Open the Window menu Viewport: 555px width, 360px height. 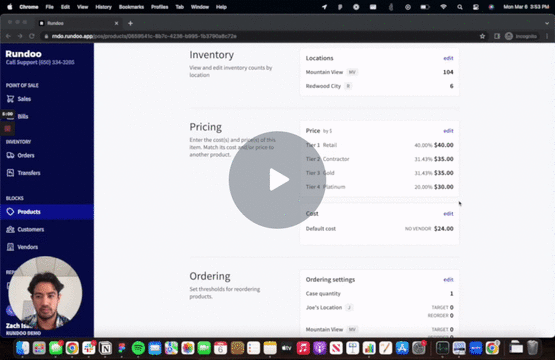click(200, 7)
